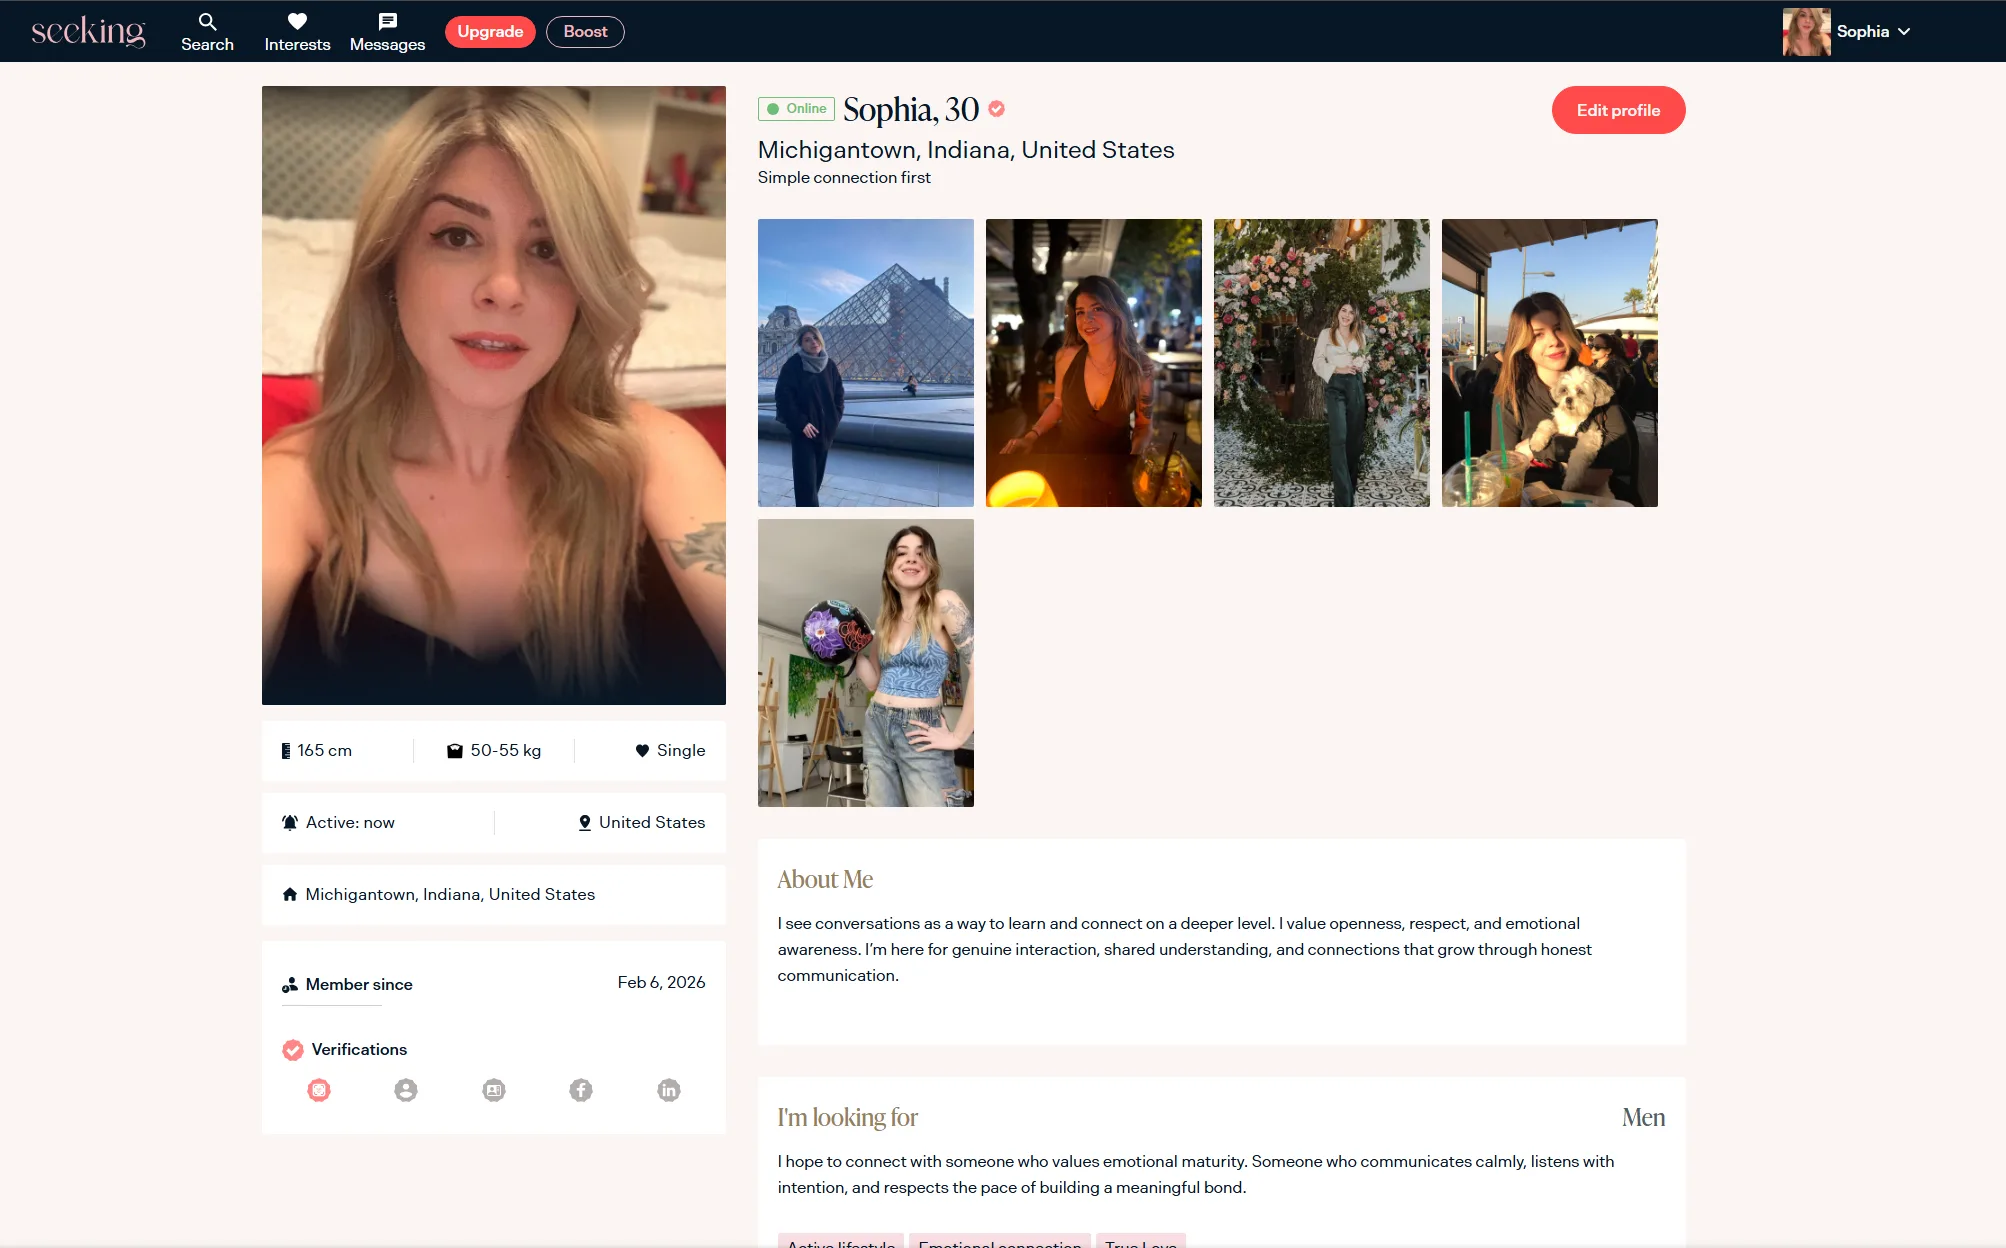Viewport: 2006px width, 1248px height.
Task: Click the Upgrade button
Action: pyautogui.click(x=490, y=32)
